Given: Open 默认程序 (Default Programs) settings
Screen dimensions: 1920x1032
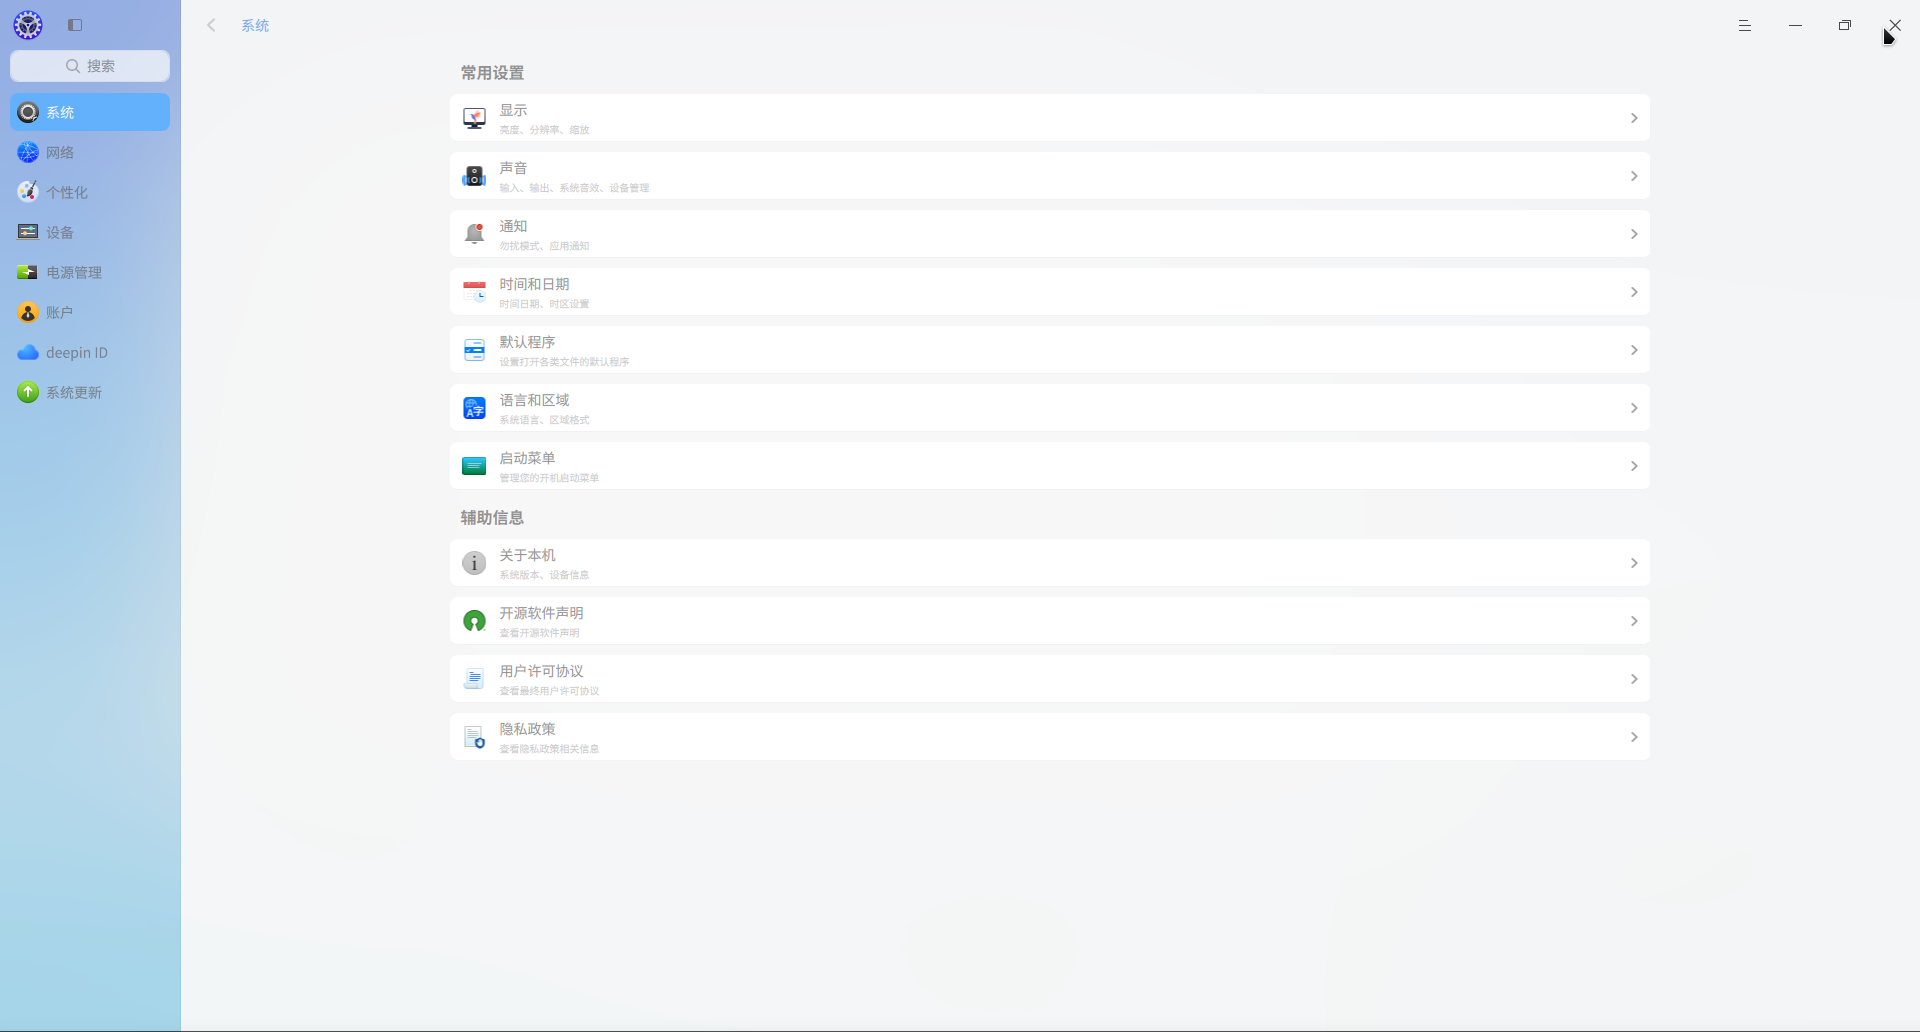Looking at the screenshot, I should click(x=1048, y=349).
